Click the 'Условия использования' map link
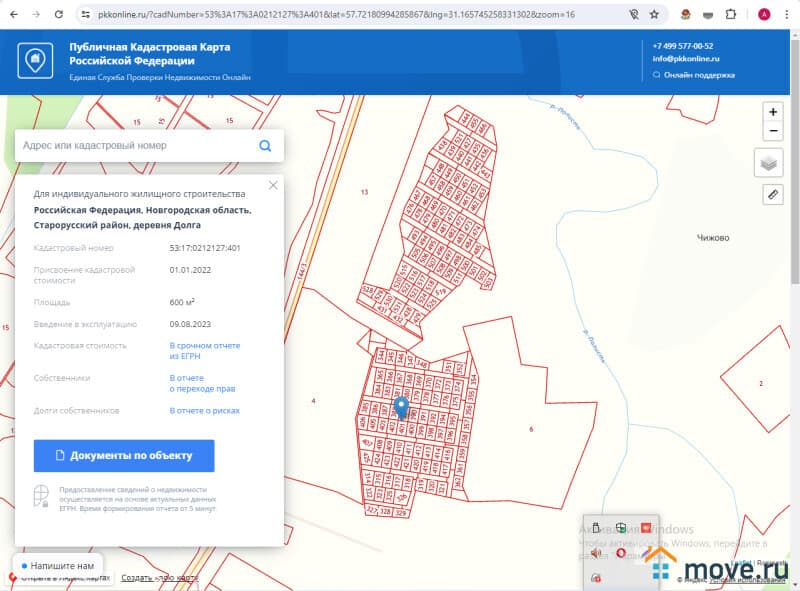Screen dimensions: 800x591 747,579
